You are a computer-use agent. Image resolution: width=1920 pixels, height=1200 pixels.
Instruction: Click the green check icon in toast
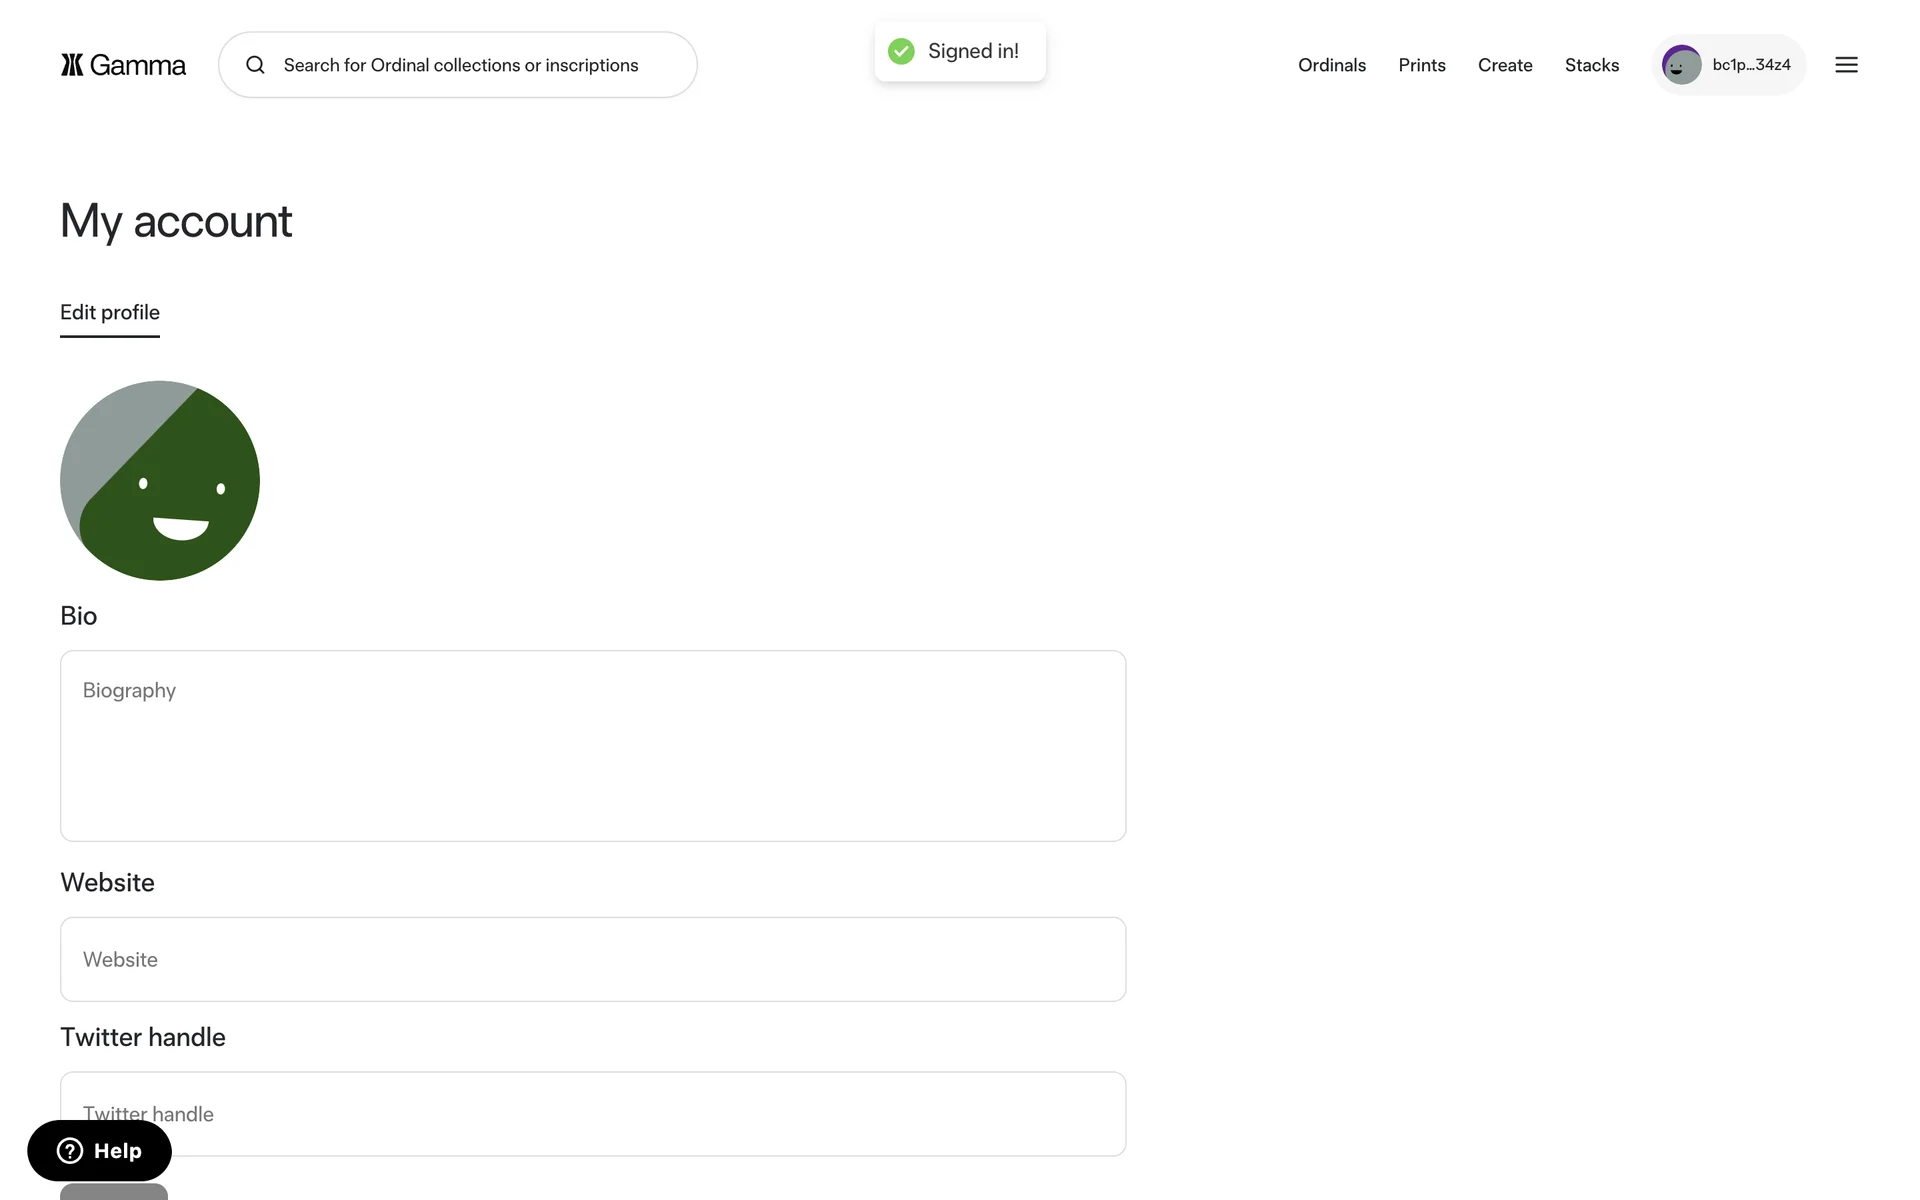click(901, 51)
